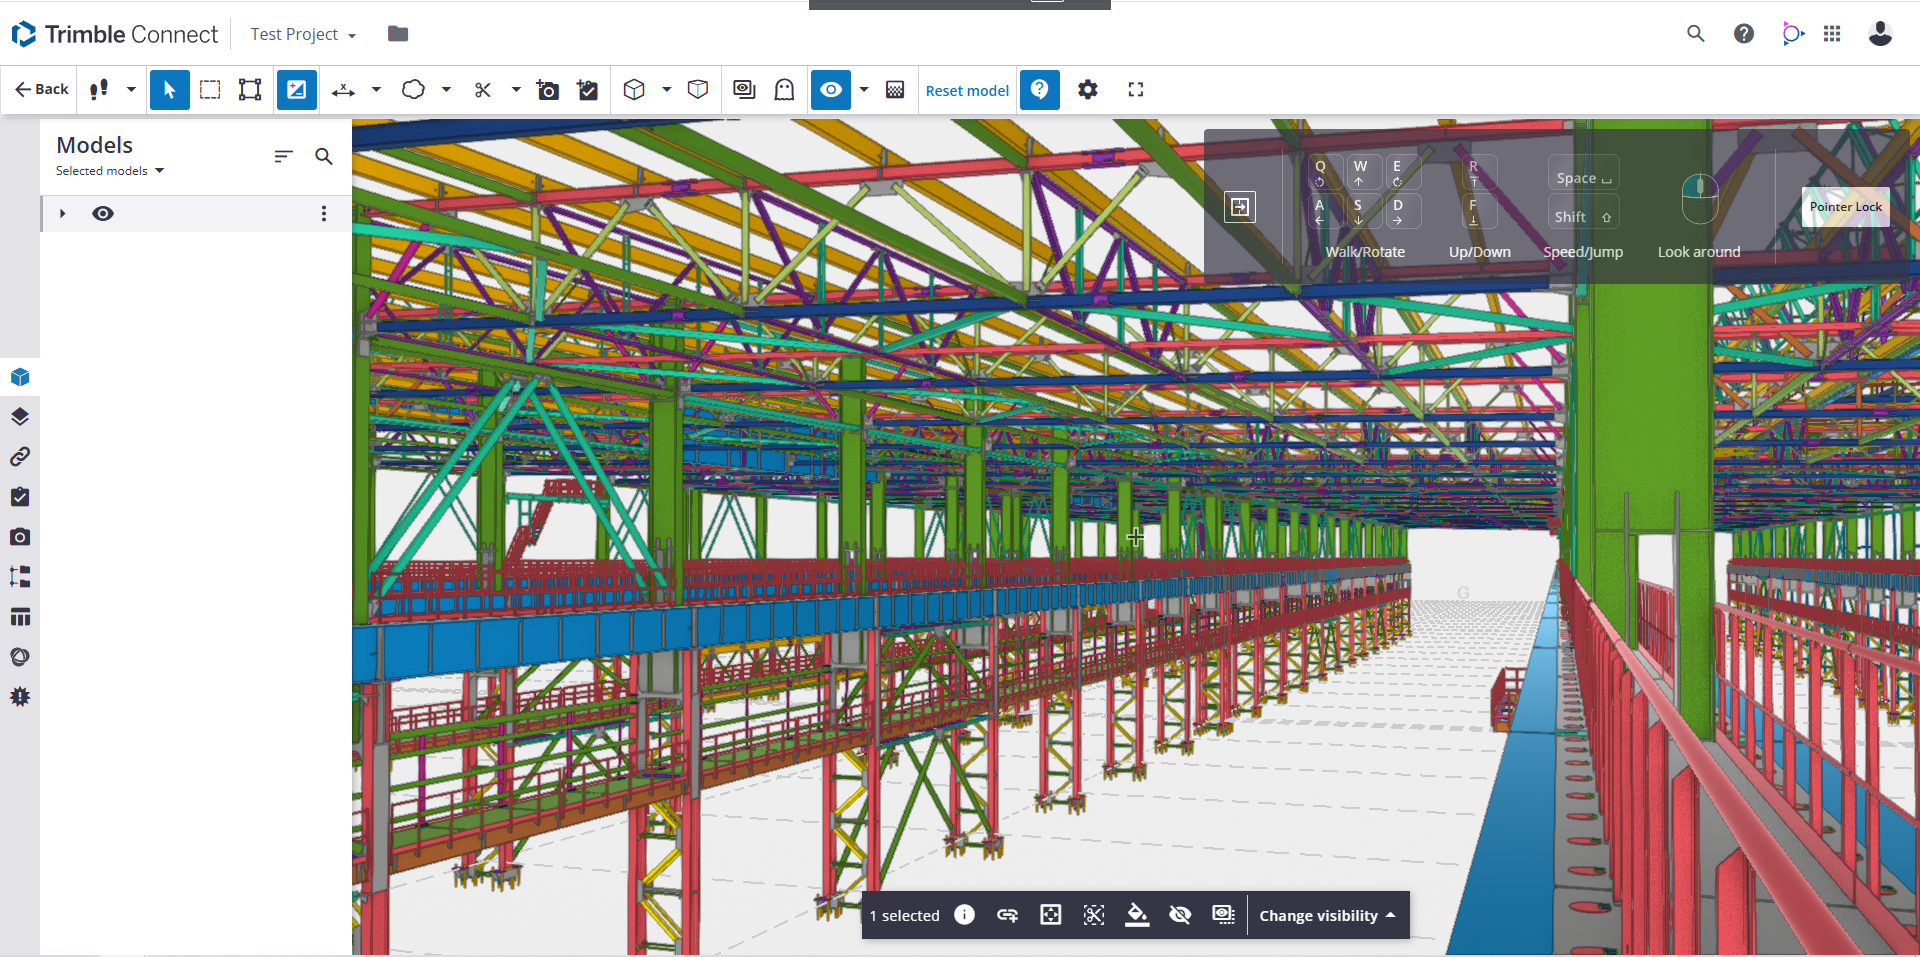
Task: Open the Views camera sidebar icon
Action: (20, 537)
